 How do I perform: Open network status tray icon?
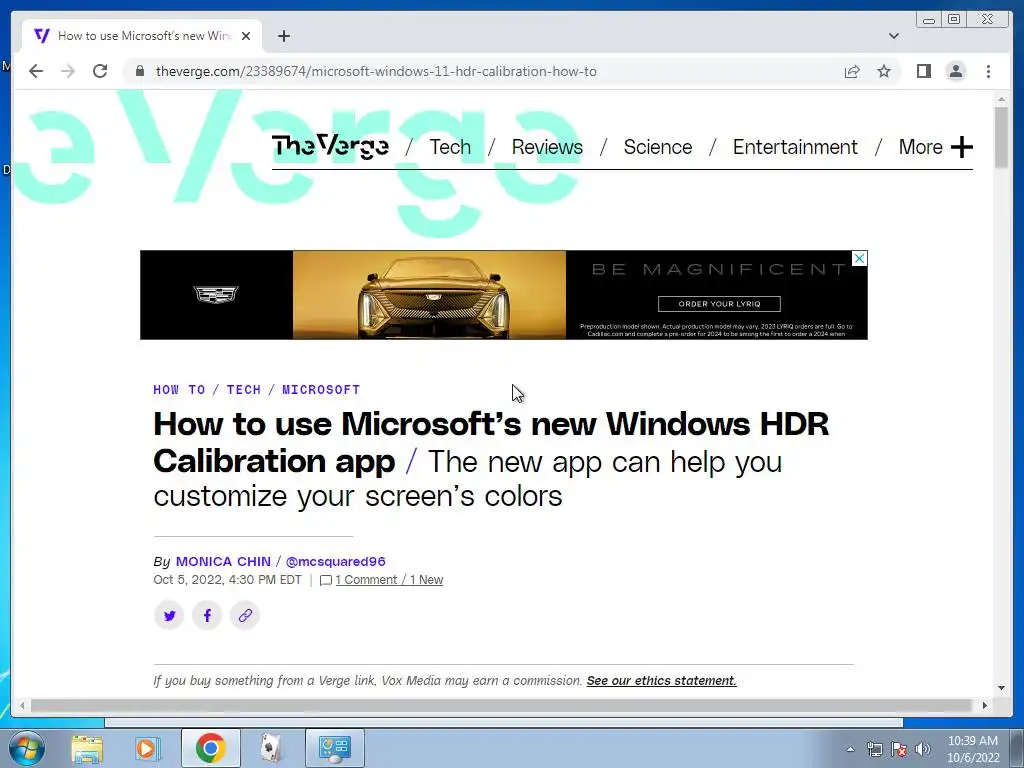click(874, 749)
